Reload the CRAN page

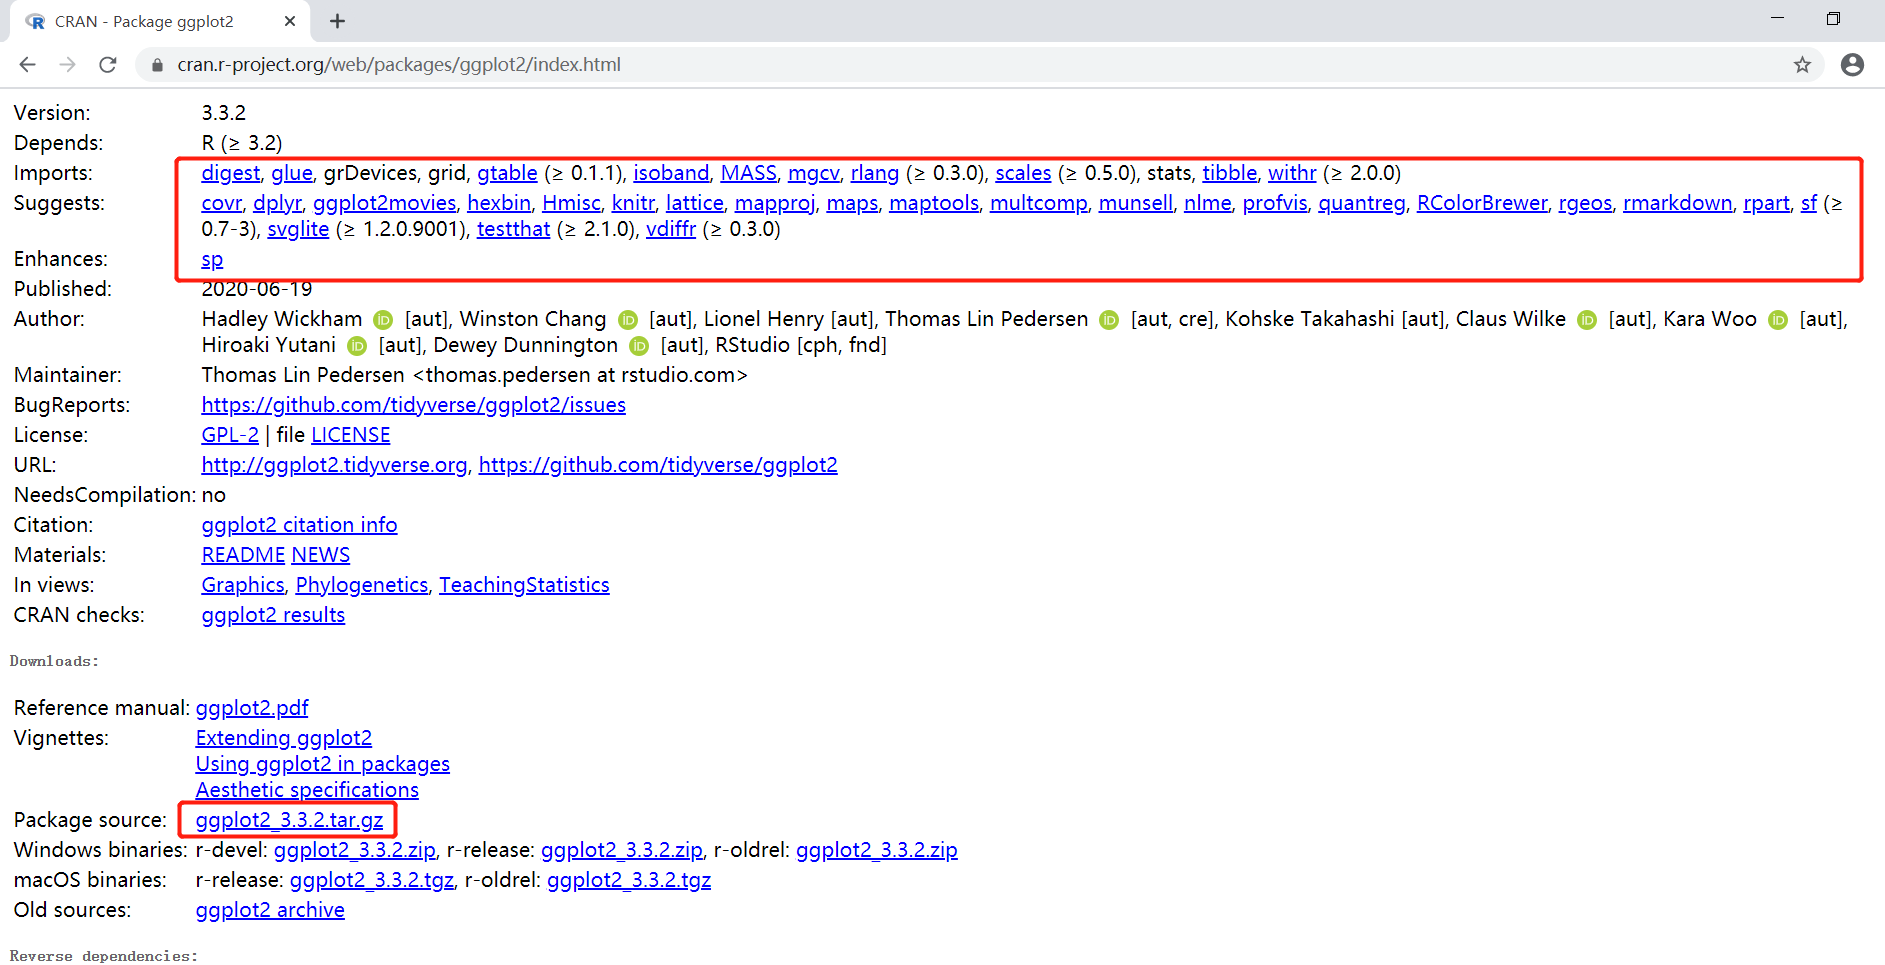(x=108, y=65)
